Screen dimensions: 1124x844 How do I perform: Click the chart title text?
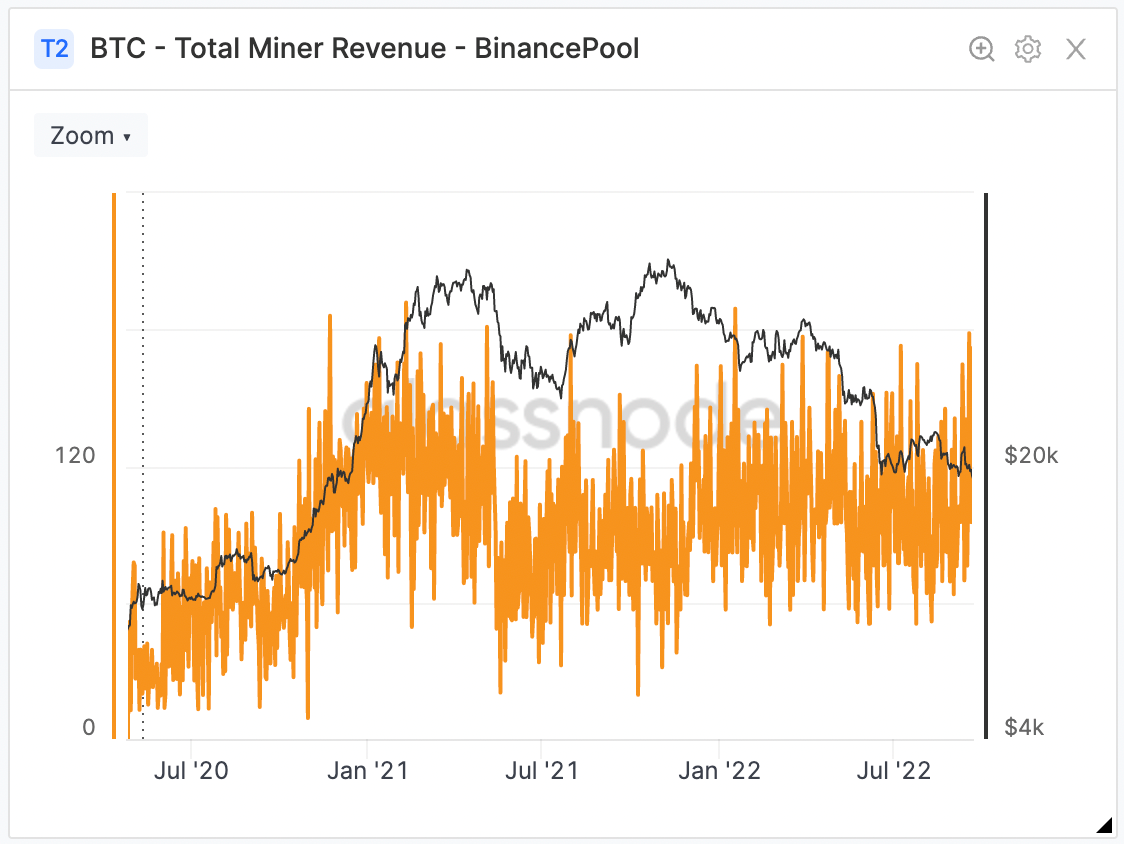point(364,49)
